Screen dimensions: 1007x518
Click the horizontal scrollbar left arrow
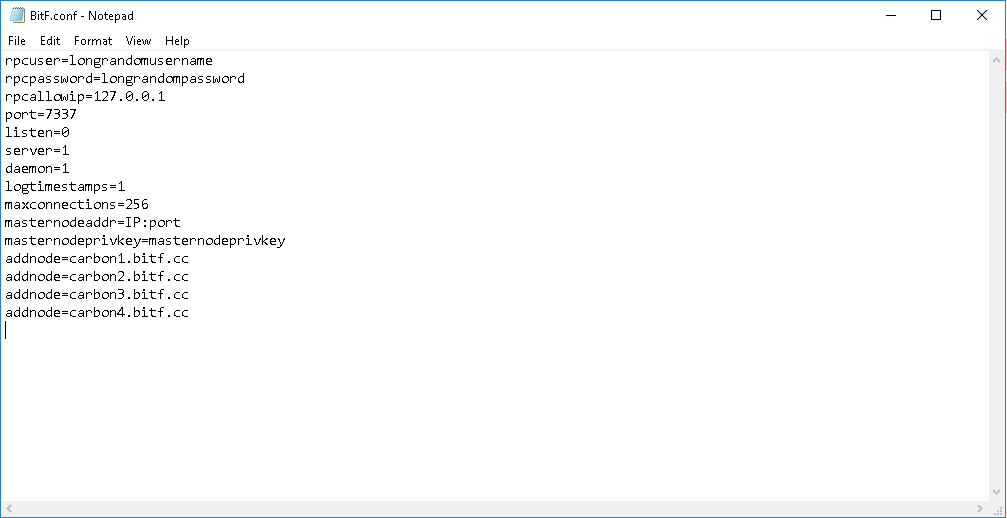pyautogui.click(x=9, y=508)
